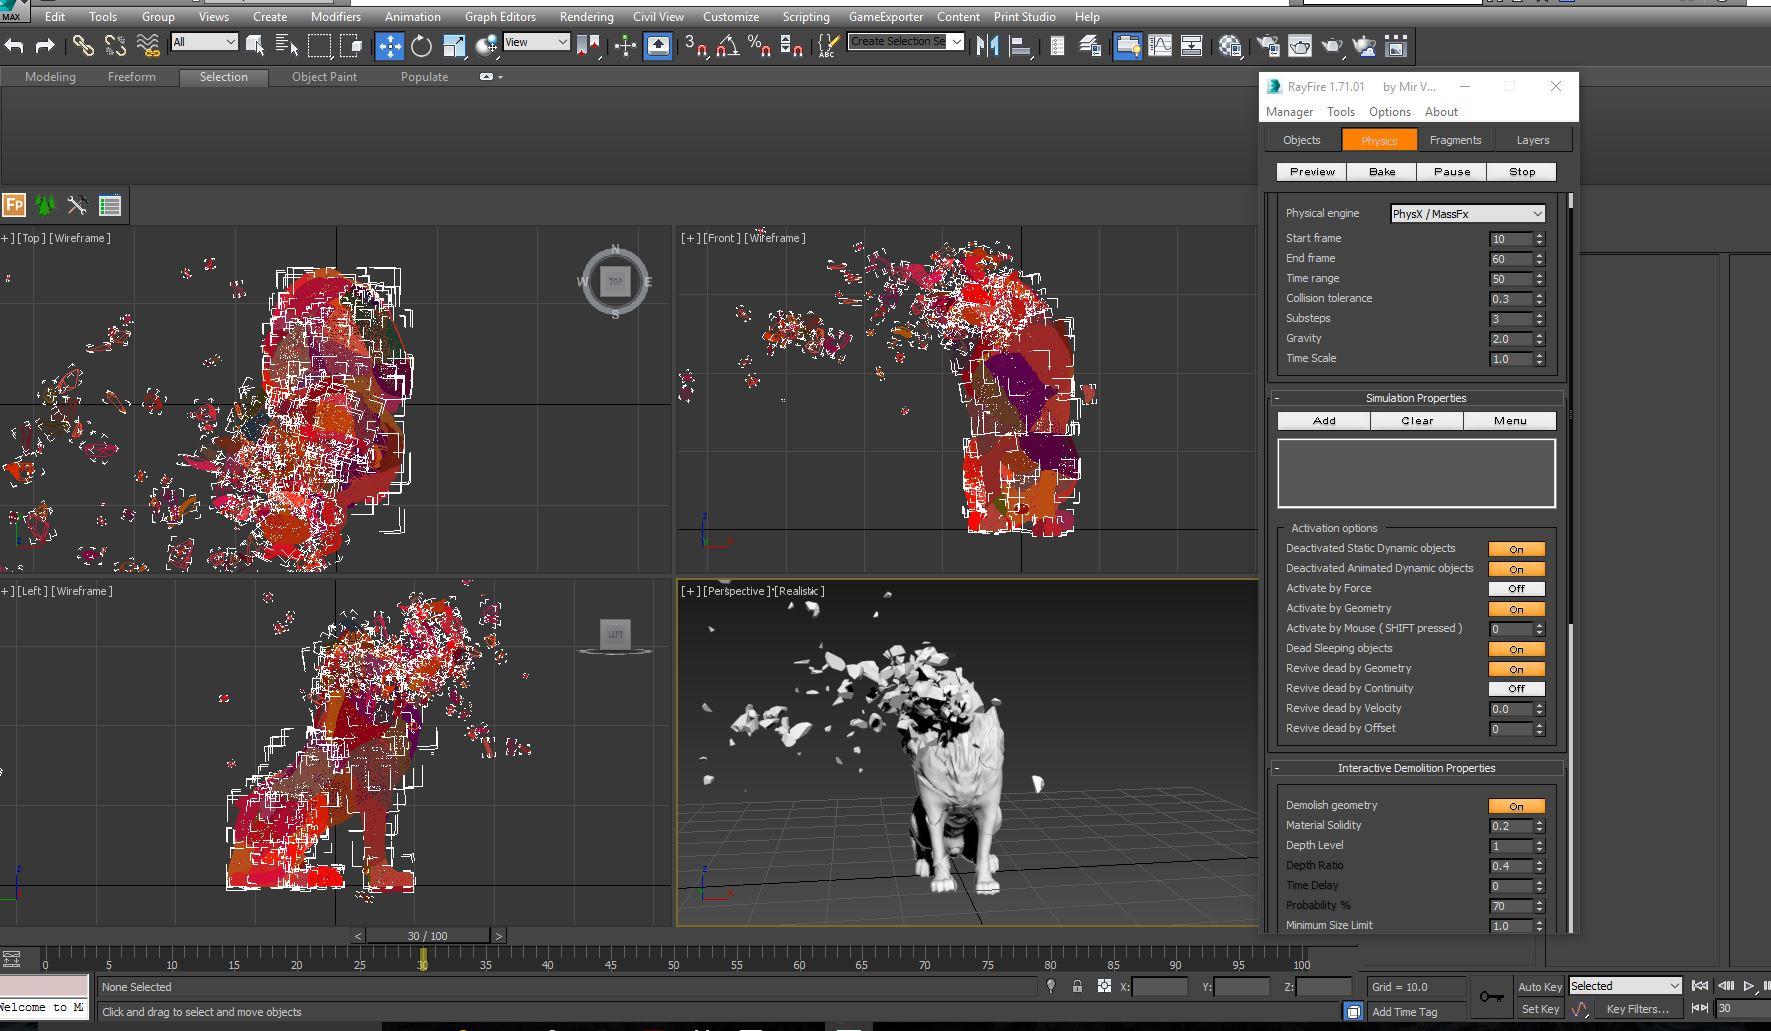Select the Rotate tool icon
This screenshot has width=1771, height=1031.
pyautogui.click(x=422, y=46)
